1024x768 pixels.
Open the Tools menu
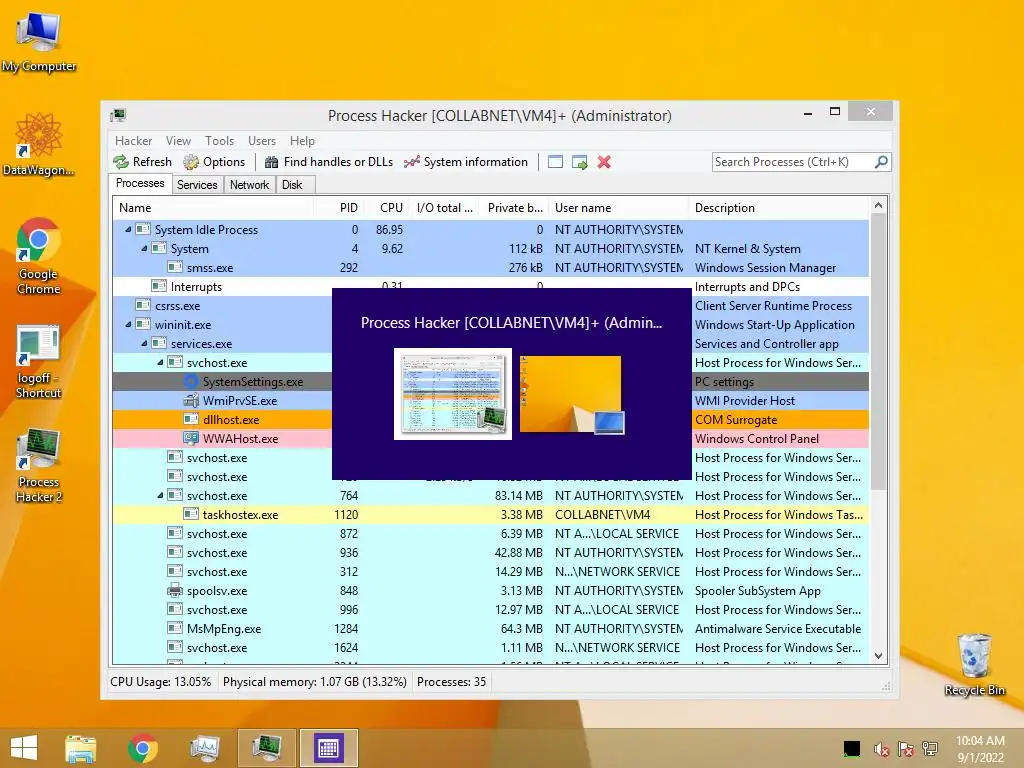219,141
